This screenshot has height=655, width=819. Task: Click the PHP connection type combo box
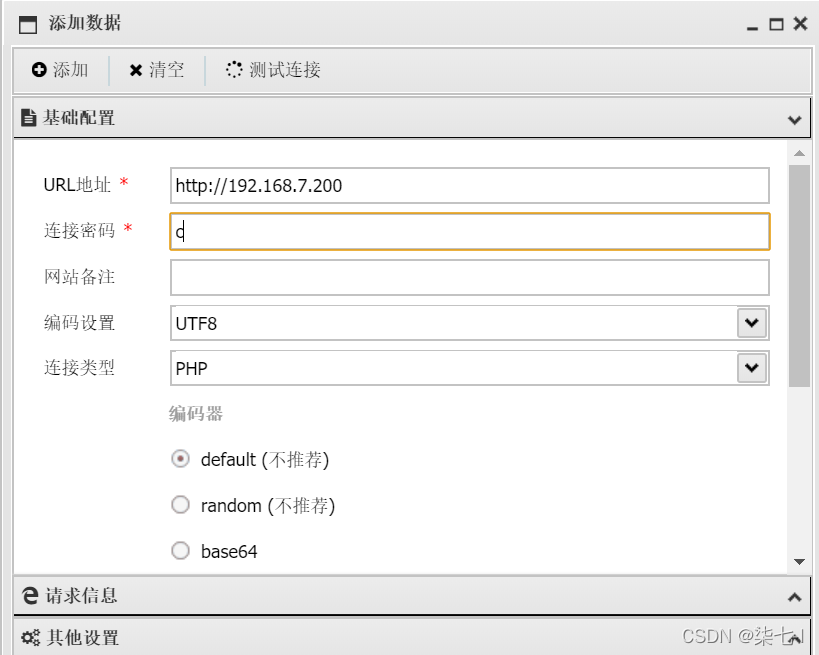coord(470,368)
